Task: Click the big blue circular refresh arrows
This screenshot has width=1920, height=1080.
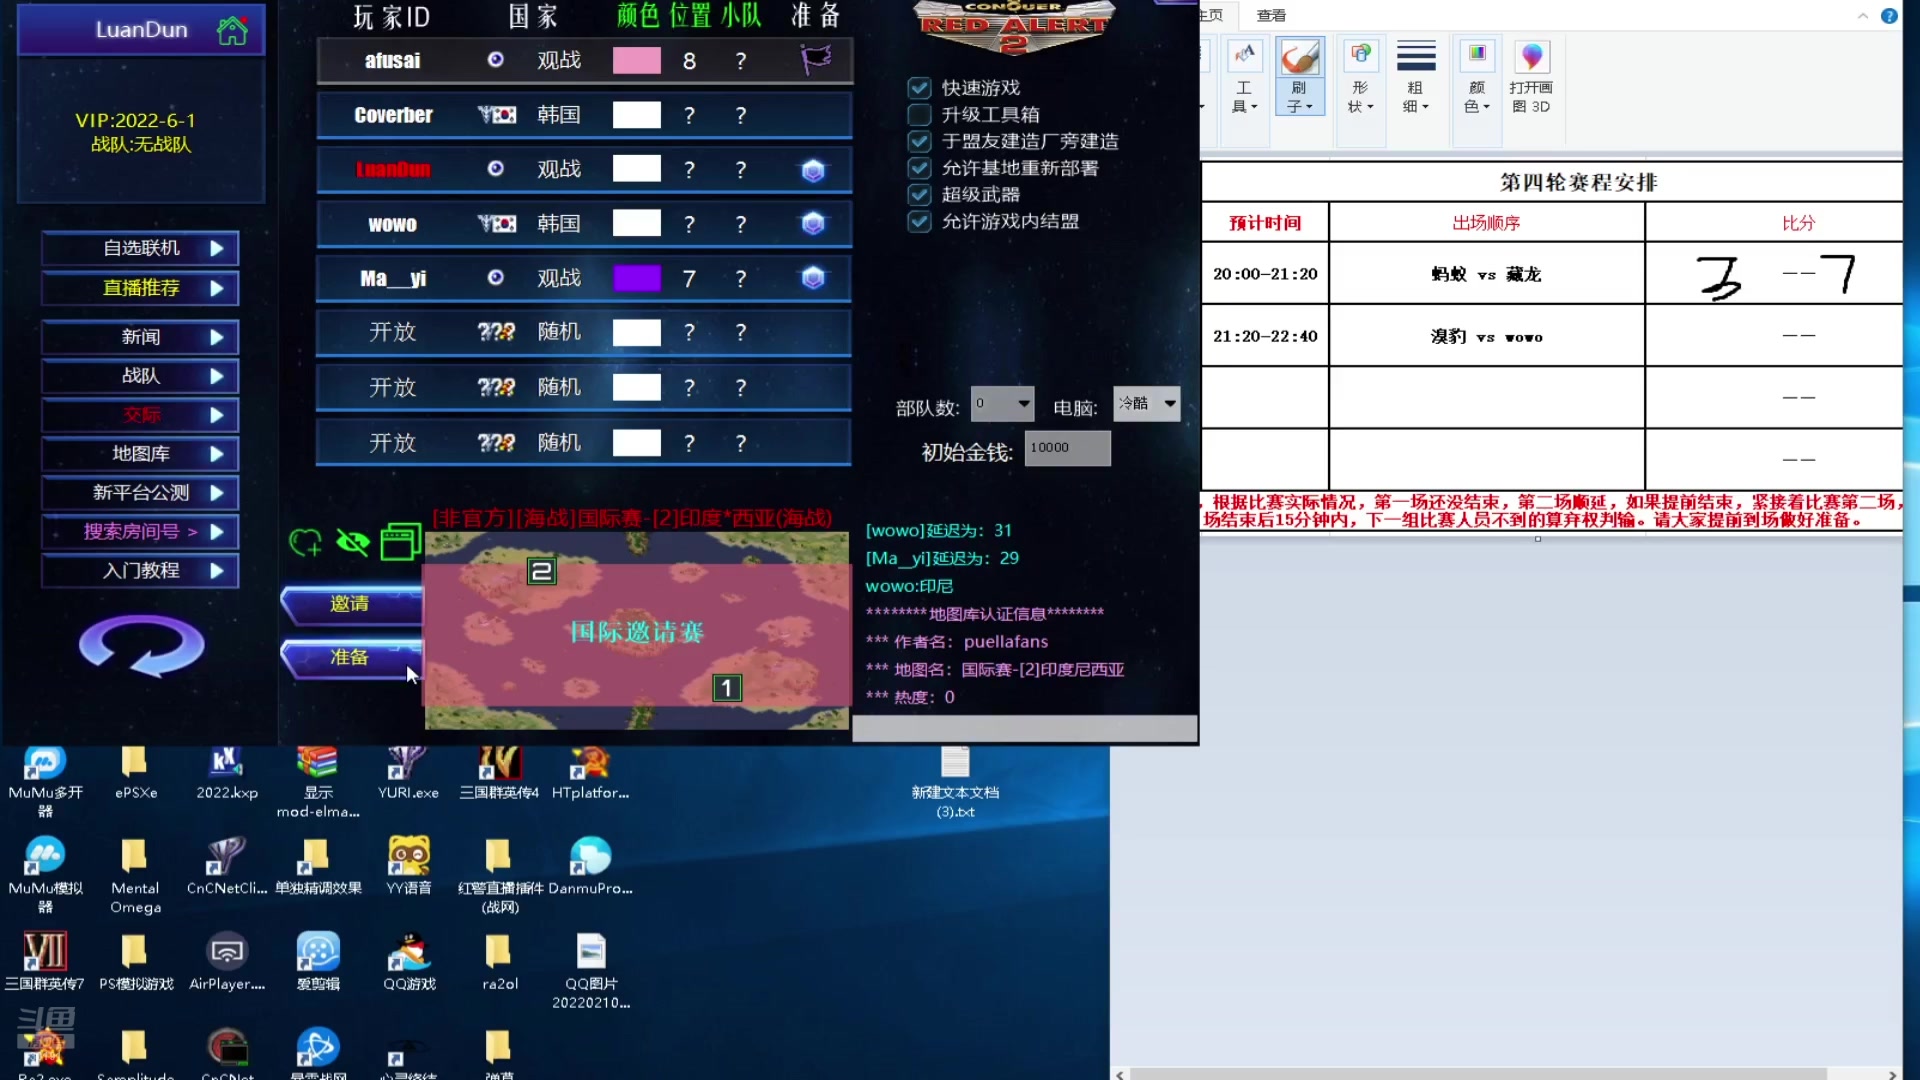Action: (x=142, y=645)
